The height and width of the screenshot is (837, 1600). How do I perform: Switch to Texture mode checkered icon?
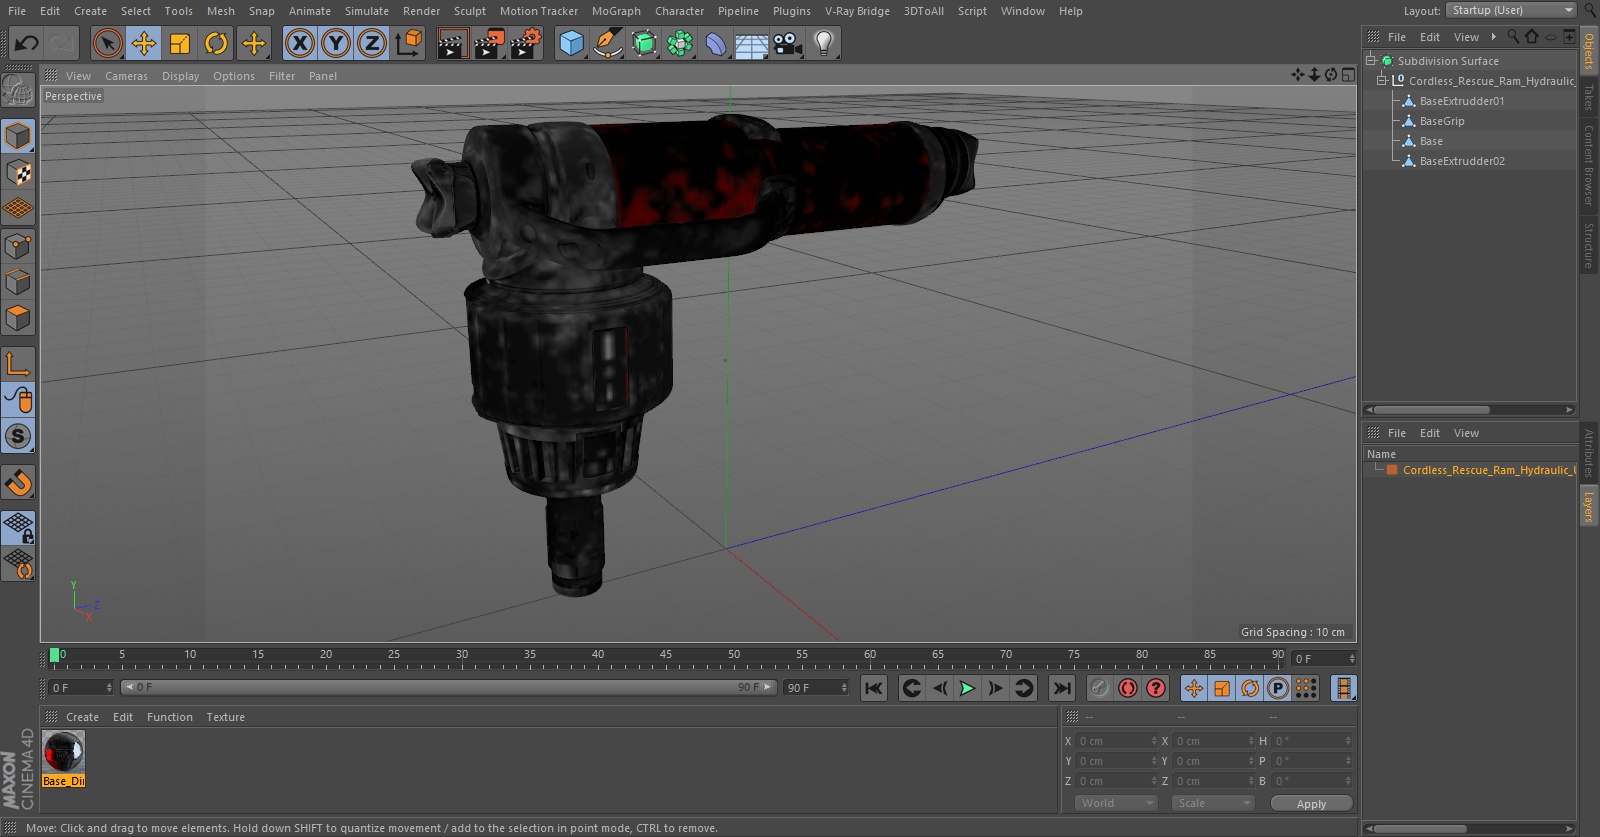18,172
